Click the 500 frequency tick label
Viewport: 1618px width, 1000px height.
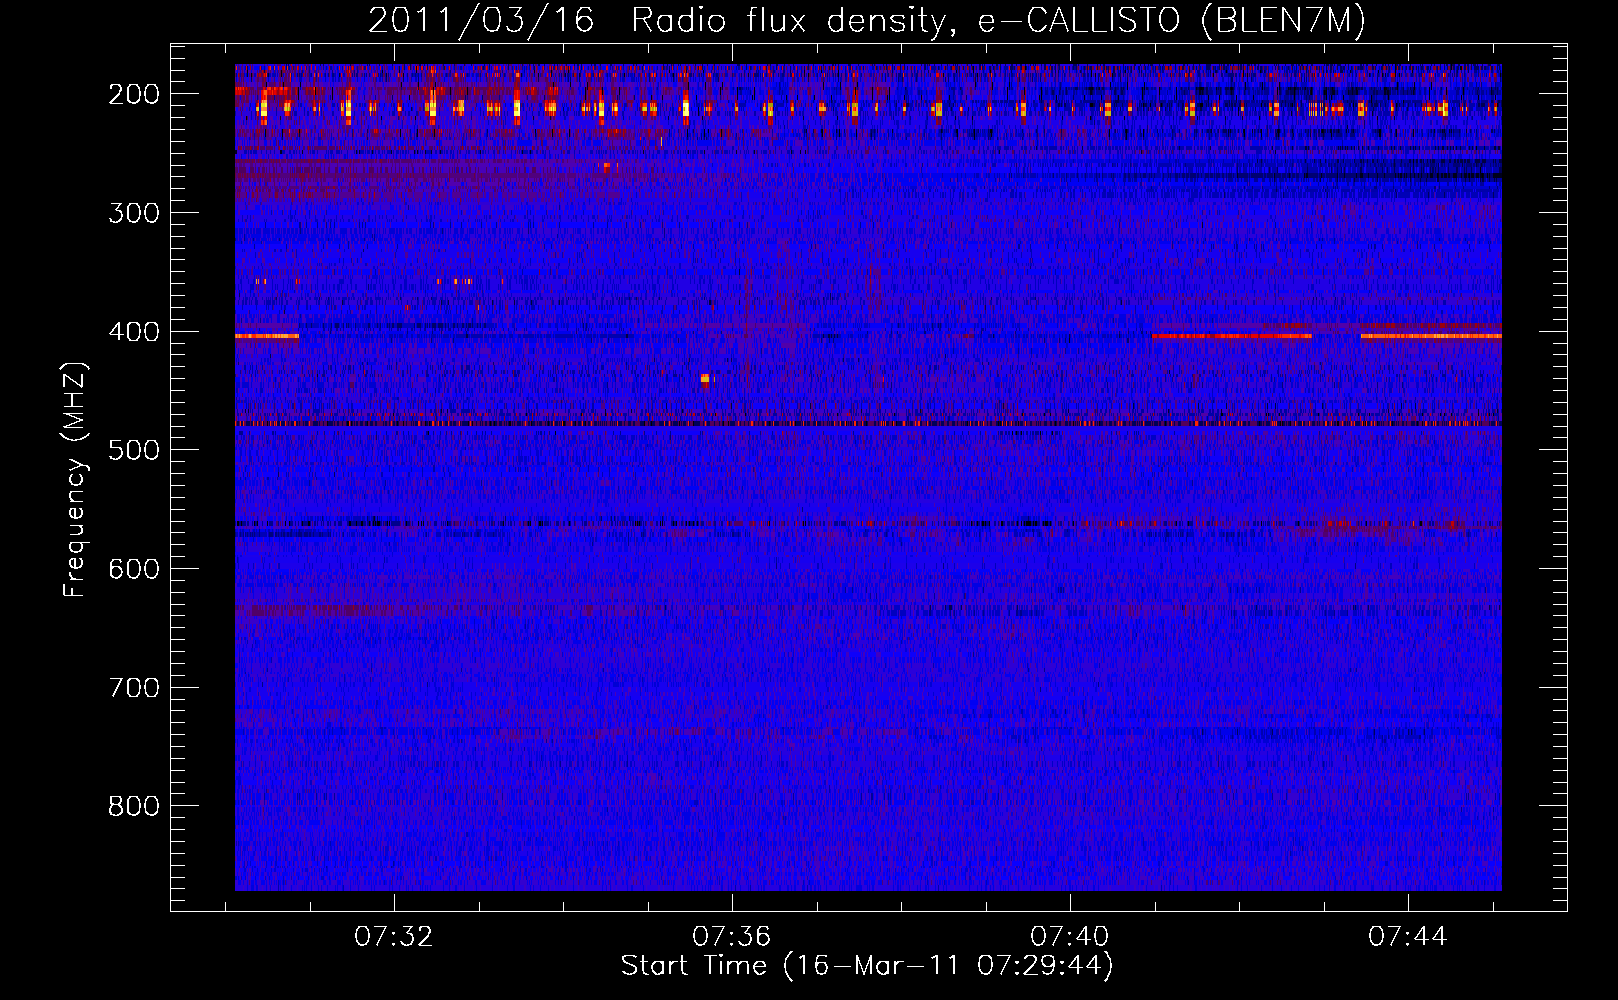pyautogui.click(x=134, y=450)
